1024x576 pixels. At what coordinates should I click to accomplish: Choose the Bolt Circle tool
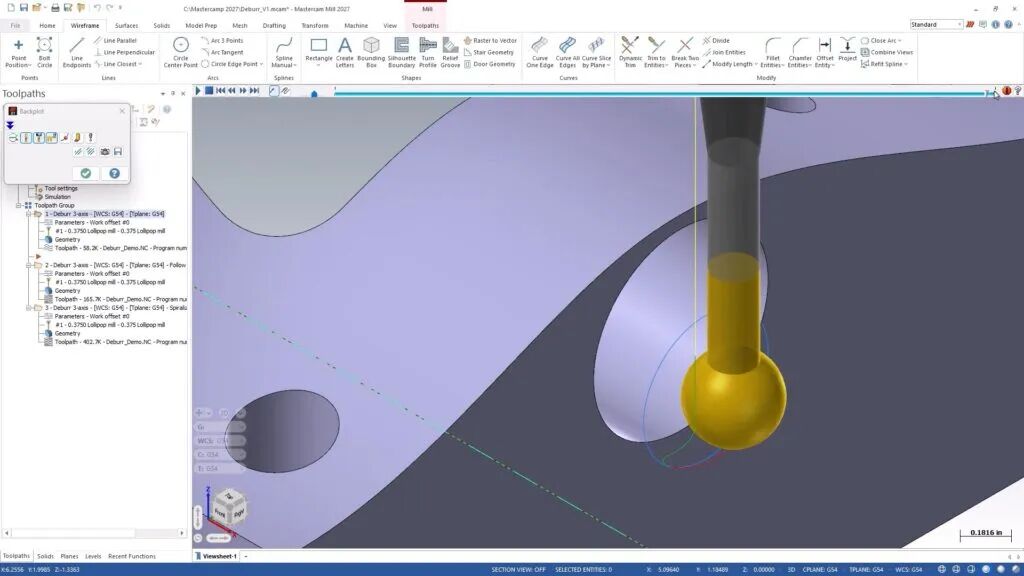click(x=44, y=52)
